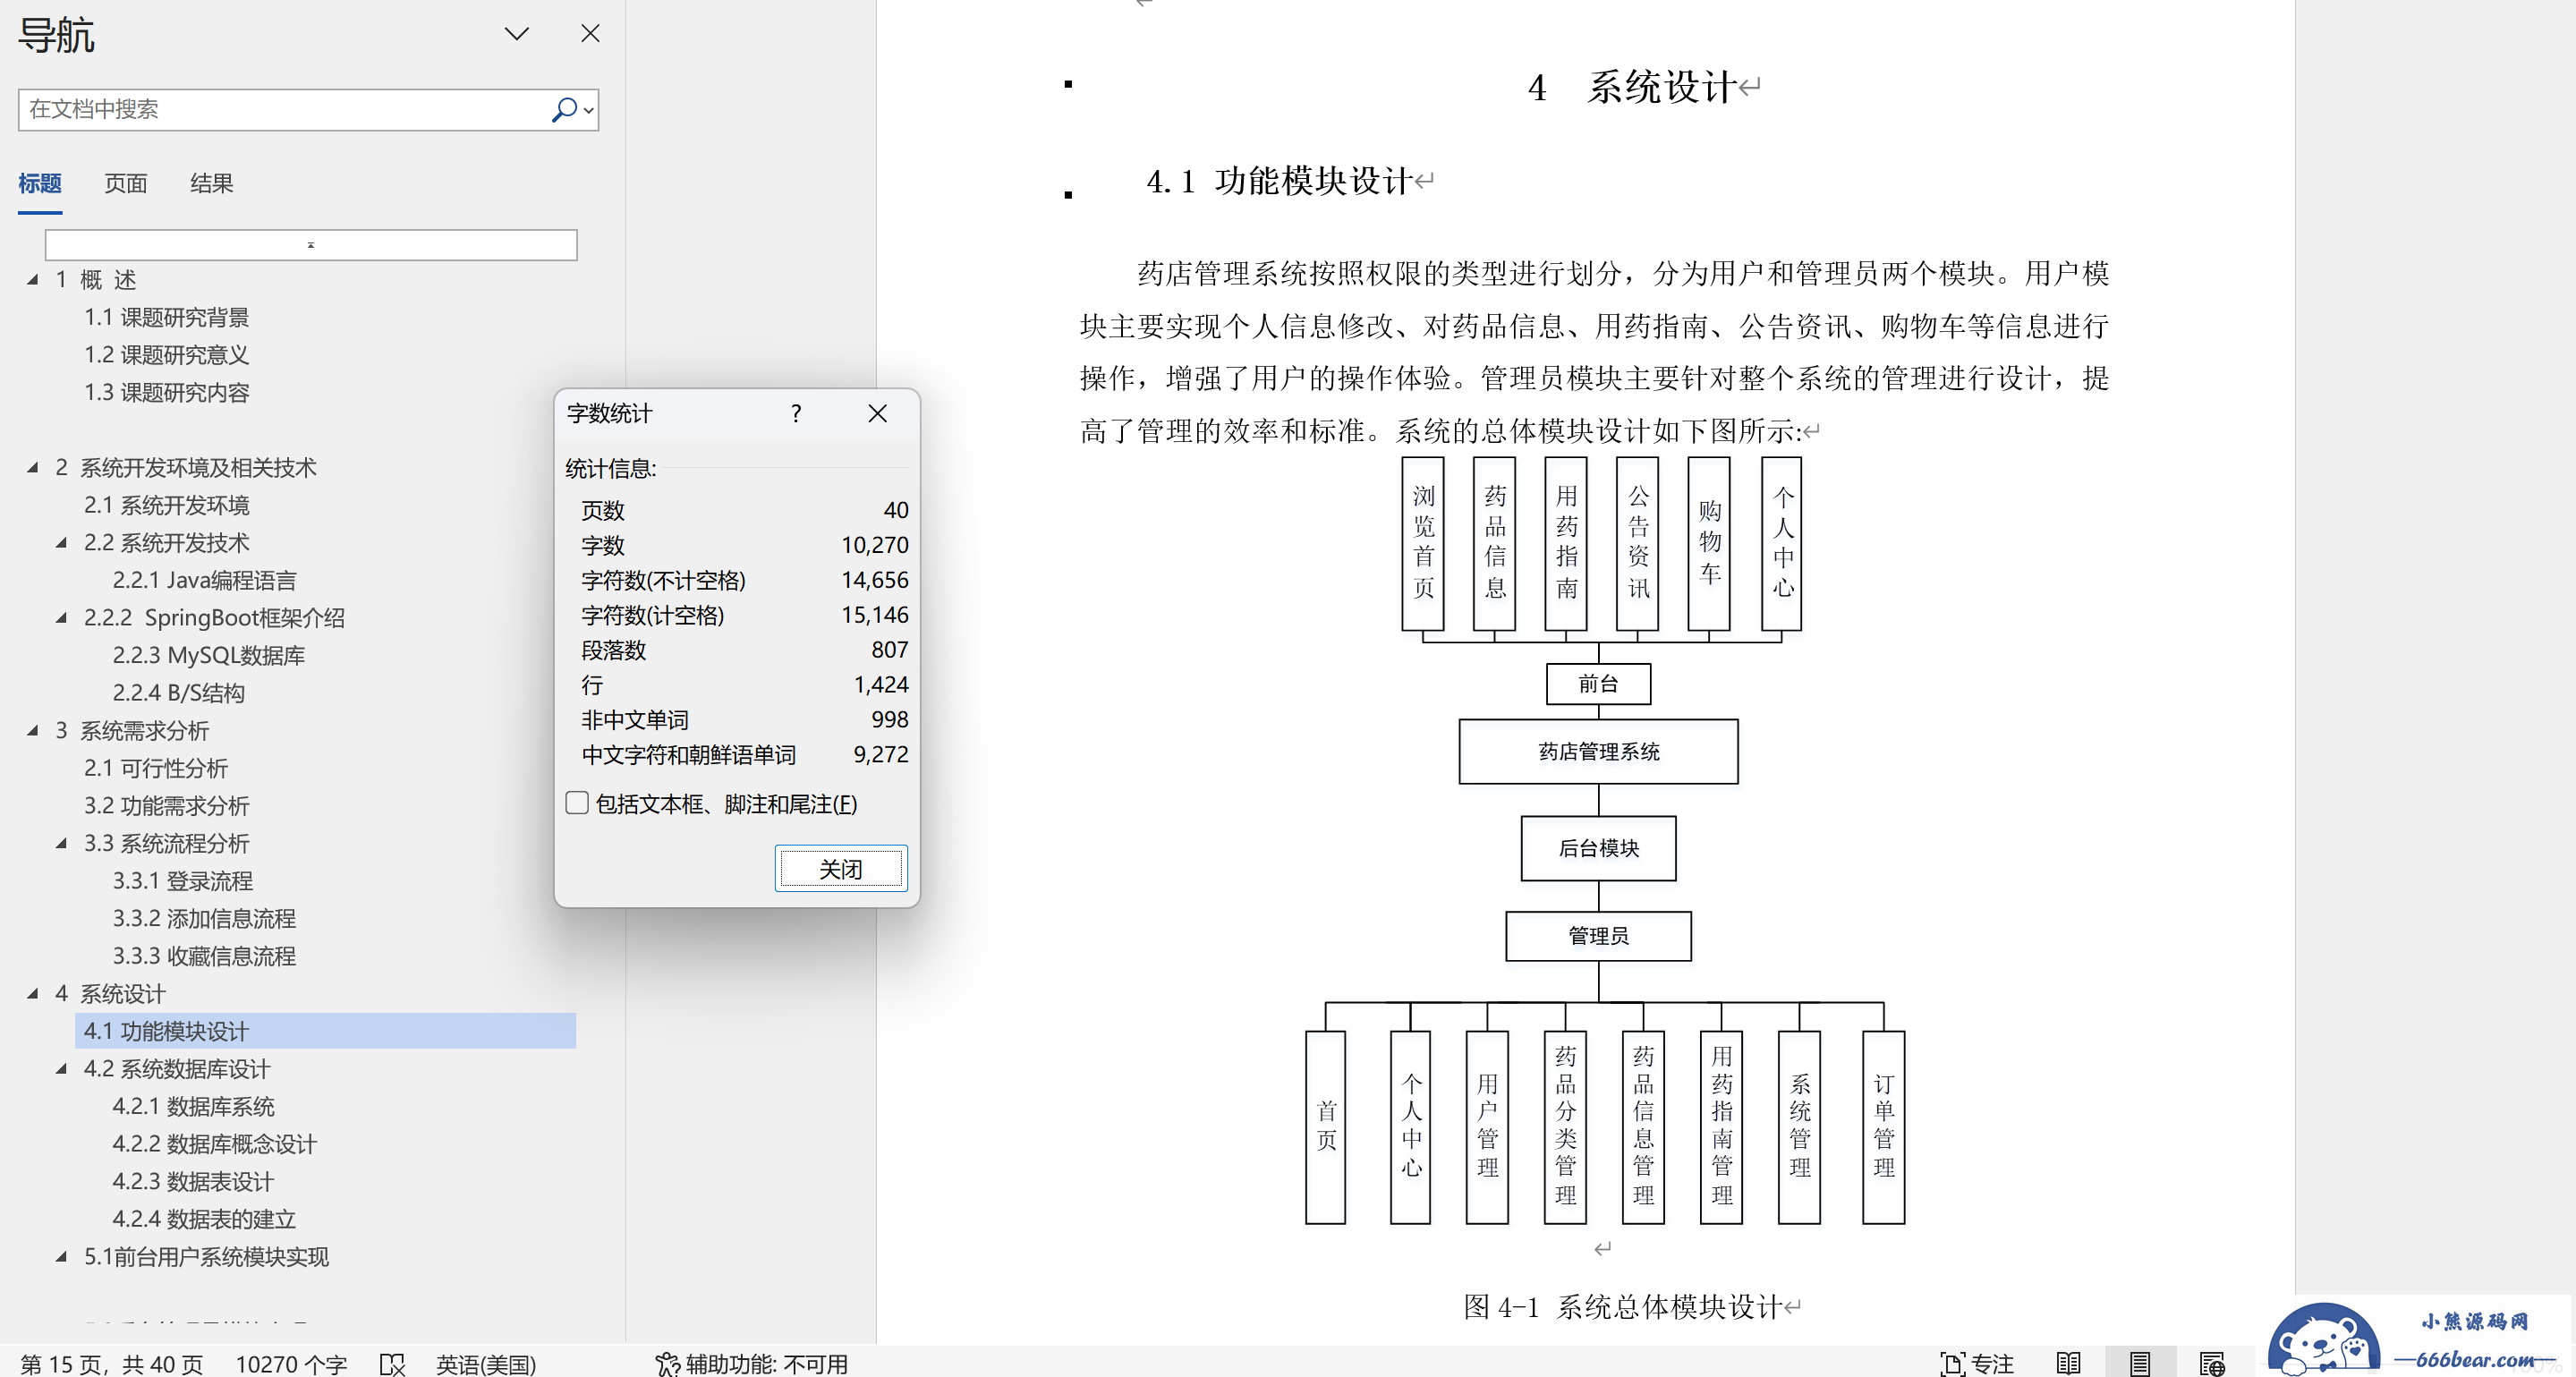Click the help question mark in word count dialog
The image size is (2576, 1377).
pos(796,413)
